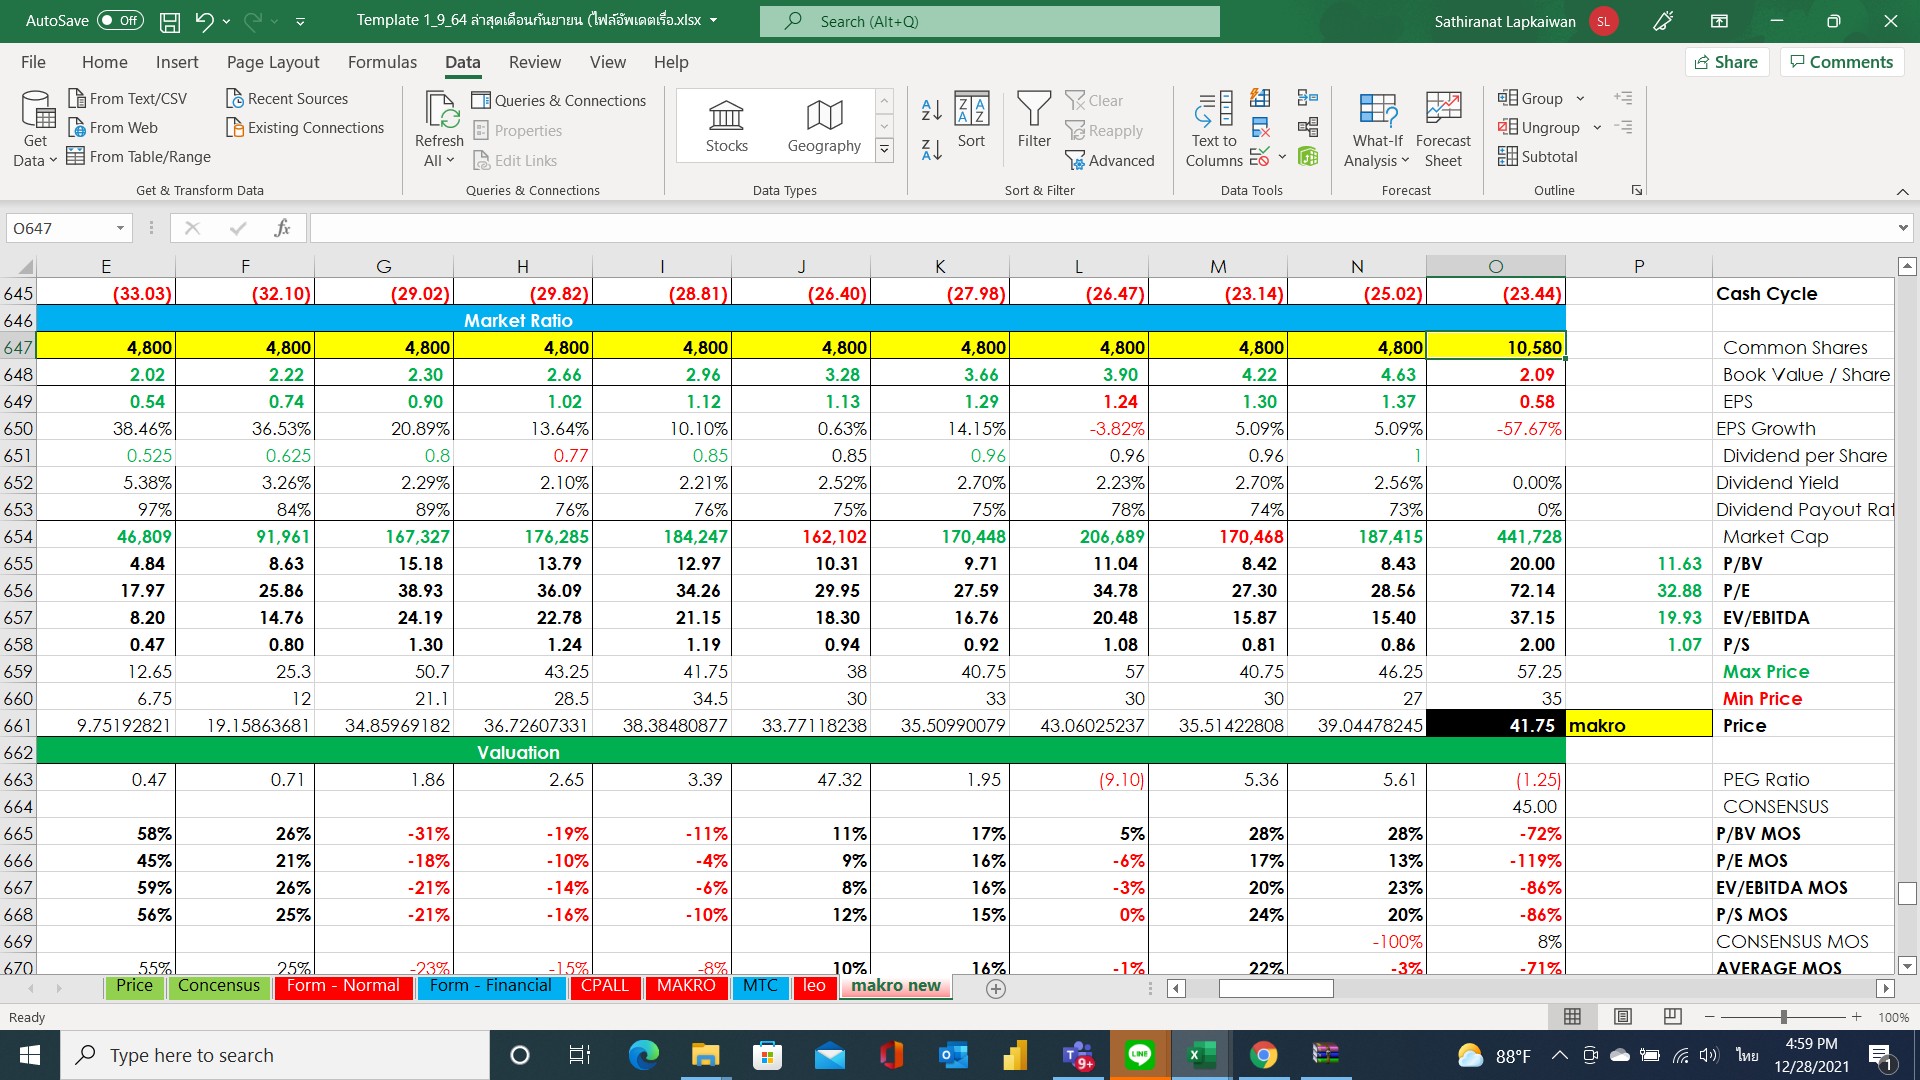Click the Subtotal outline icon
The height and width of the screenshot is (1080, 1920).
click(1537, 157)
